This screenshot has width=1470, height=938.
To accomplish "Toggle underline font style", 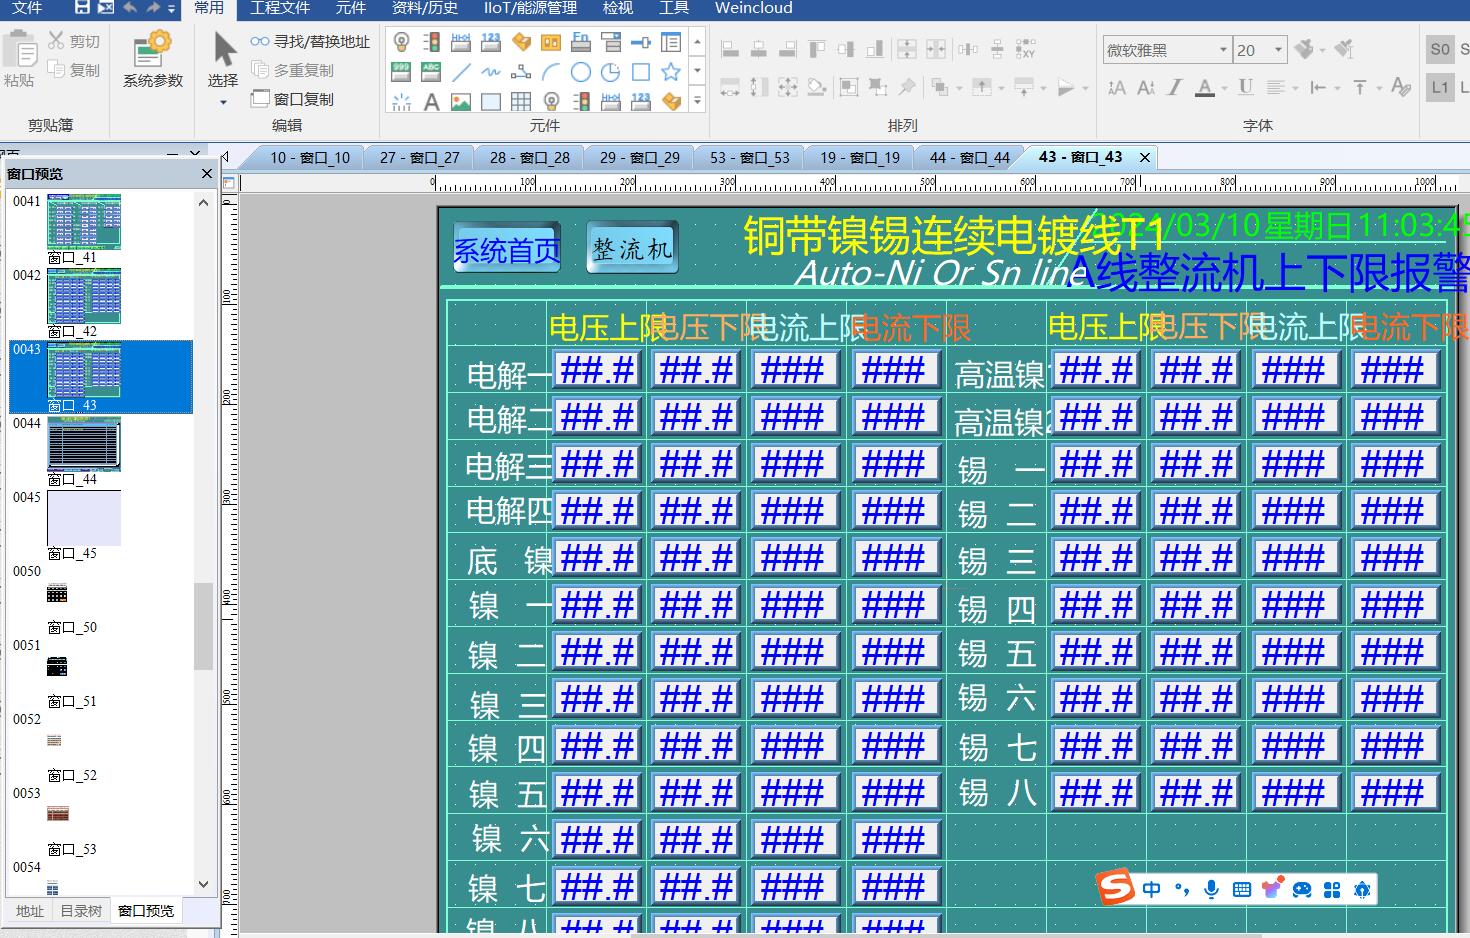I will point(1245,88).
